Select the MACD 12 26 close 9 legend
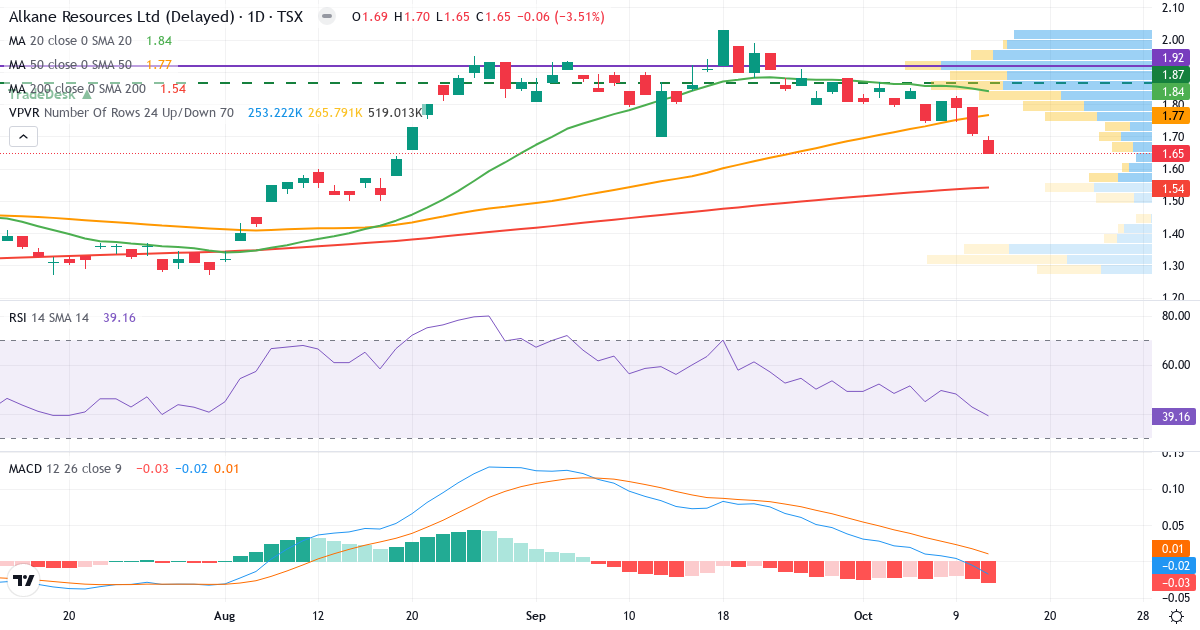 (x=65, y=468)
